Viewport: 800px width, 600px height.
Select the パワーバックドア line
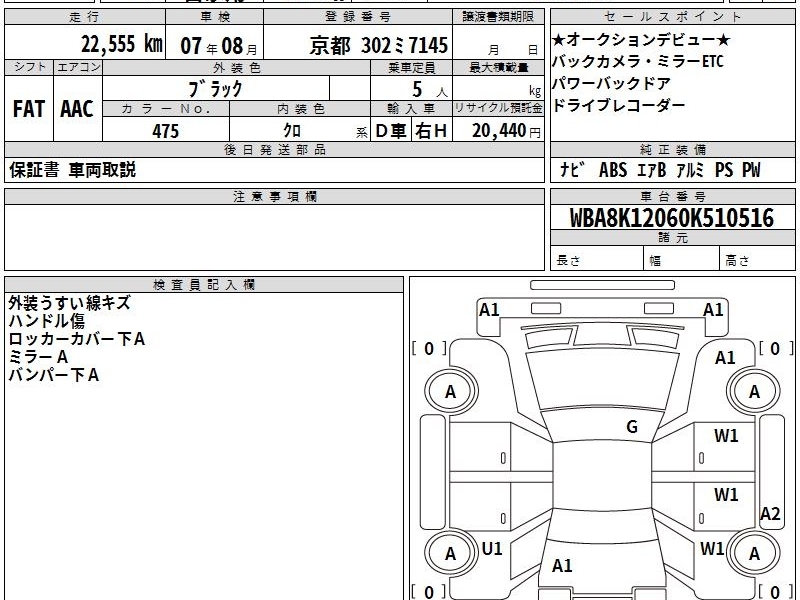pyautogui.click(x=611, y=83)
